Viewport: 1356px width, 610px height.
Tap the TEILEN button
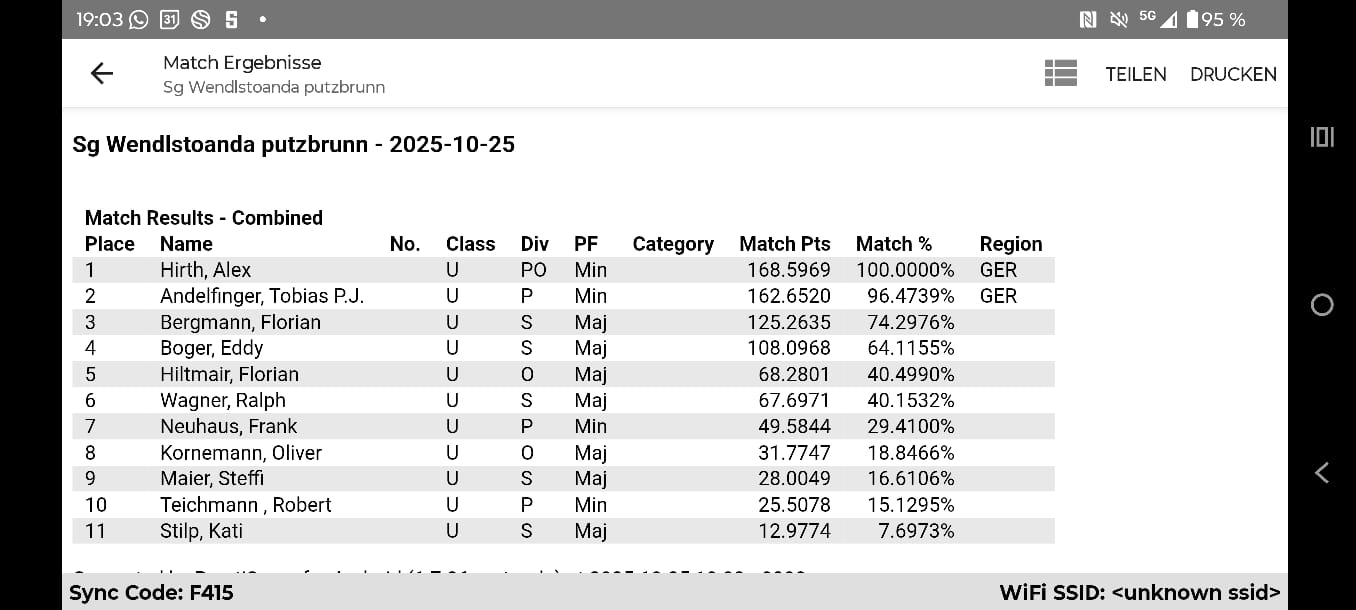(x=1135, y=74)
